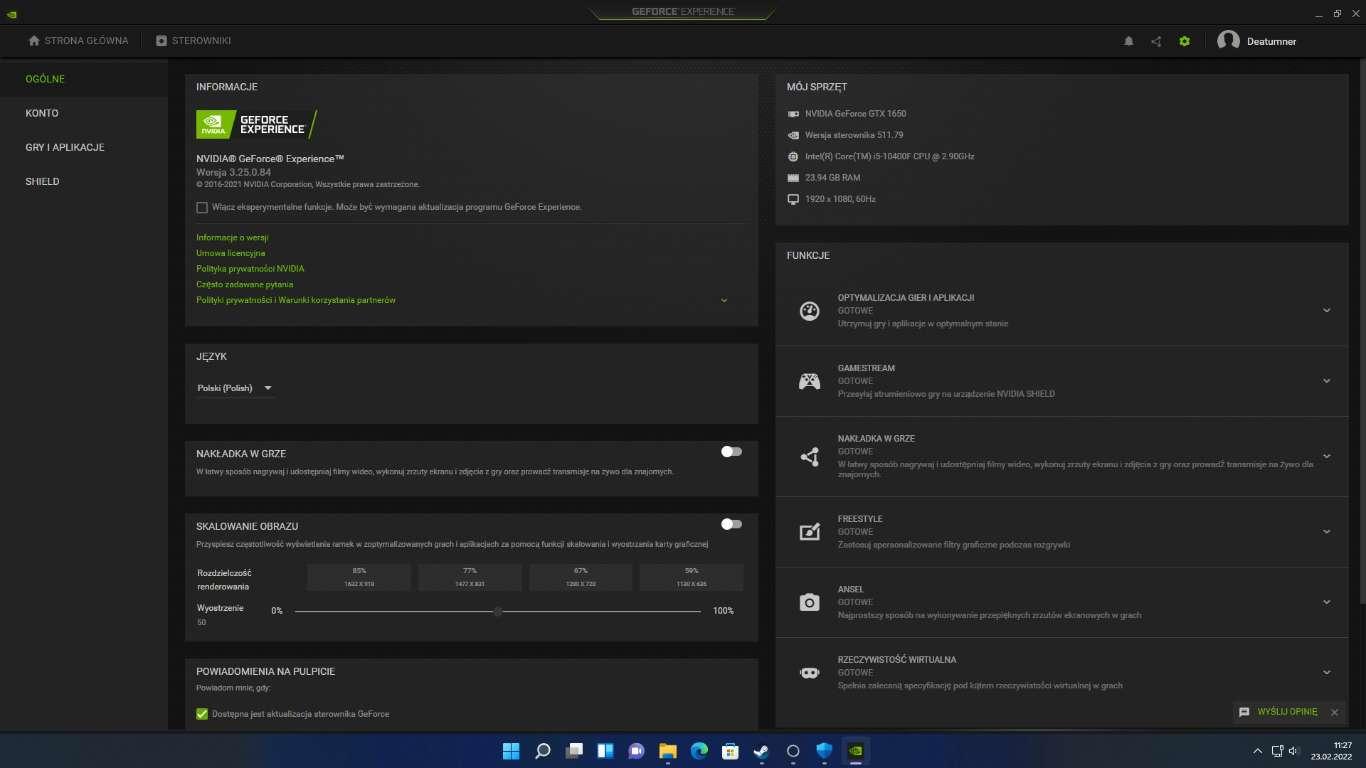Viewport: 1366px width, 768px height.
Task: Open the notifications bell icon
Action: 1129,41
